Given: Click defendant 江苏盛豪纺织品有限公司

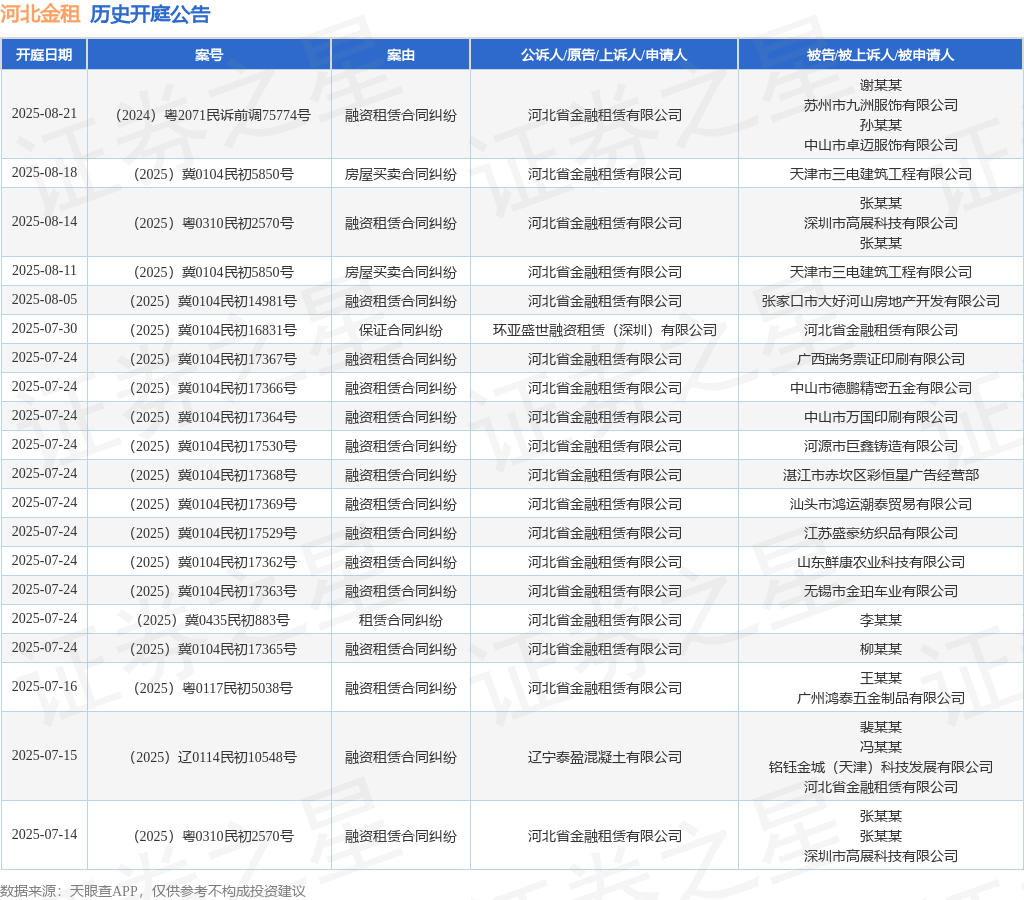Looking at the screenshot, I should coord(880,534).
